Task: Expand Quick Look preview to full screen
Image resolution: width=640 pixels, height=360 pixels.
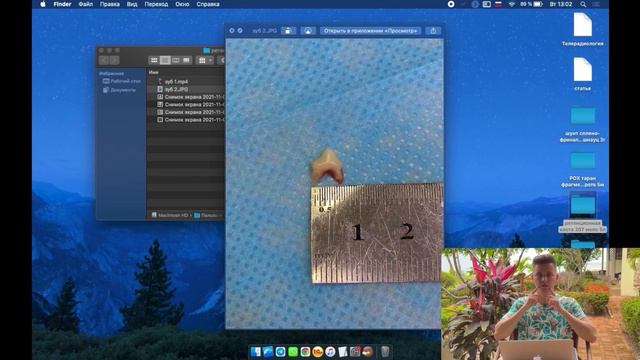Action: pyautogui.click(x=240, y=31)
